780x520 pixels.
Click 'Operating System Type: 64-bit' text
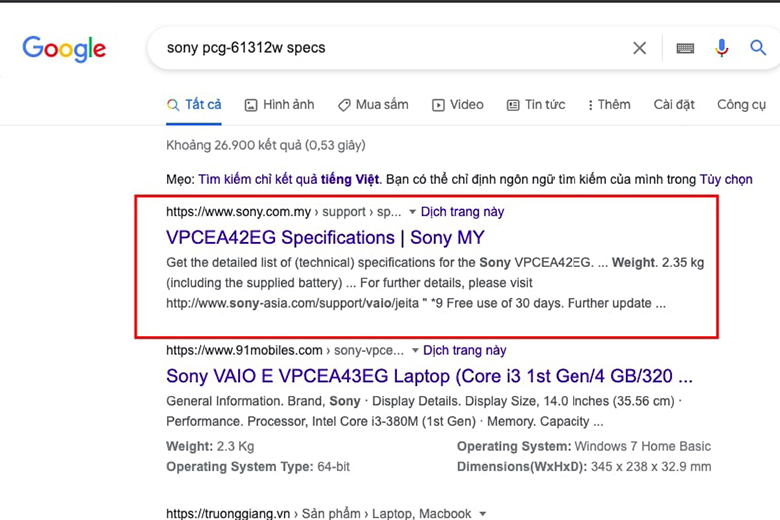(258, 467)
